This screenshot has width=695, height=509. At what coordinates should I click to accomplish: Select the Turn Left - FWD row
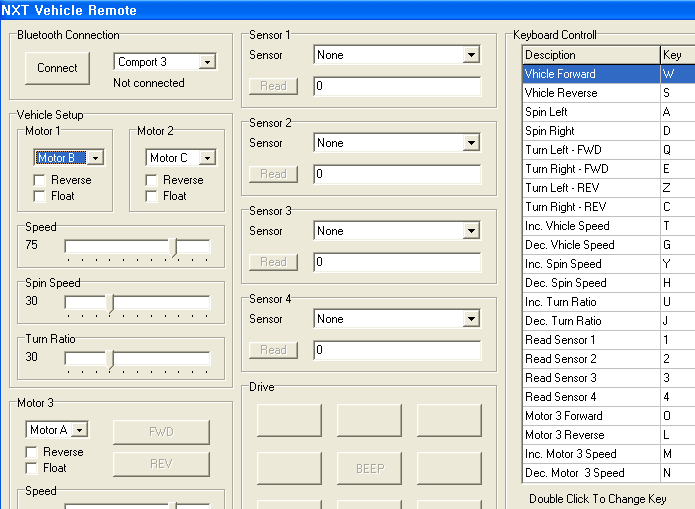click(609, 150)
